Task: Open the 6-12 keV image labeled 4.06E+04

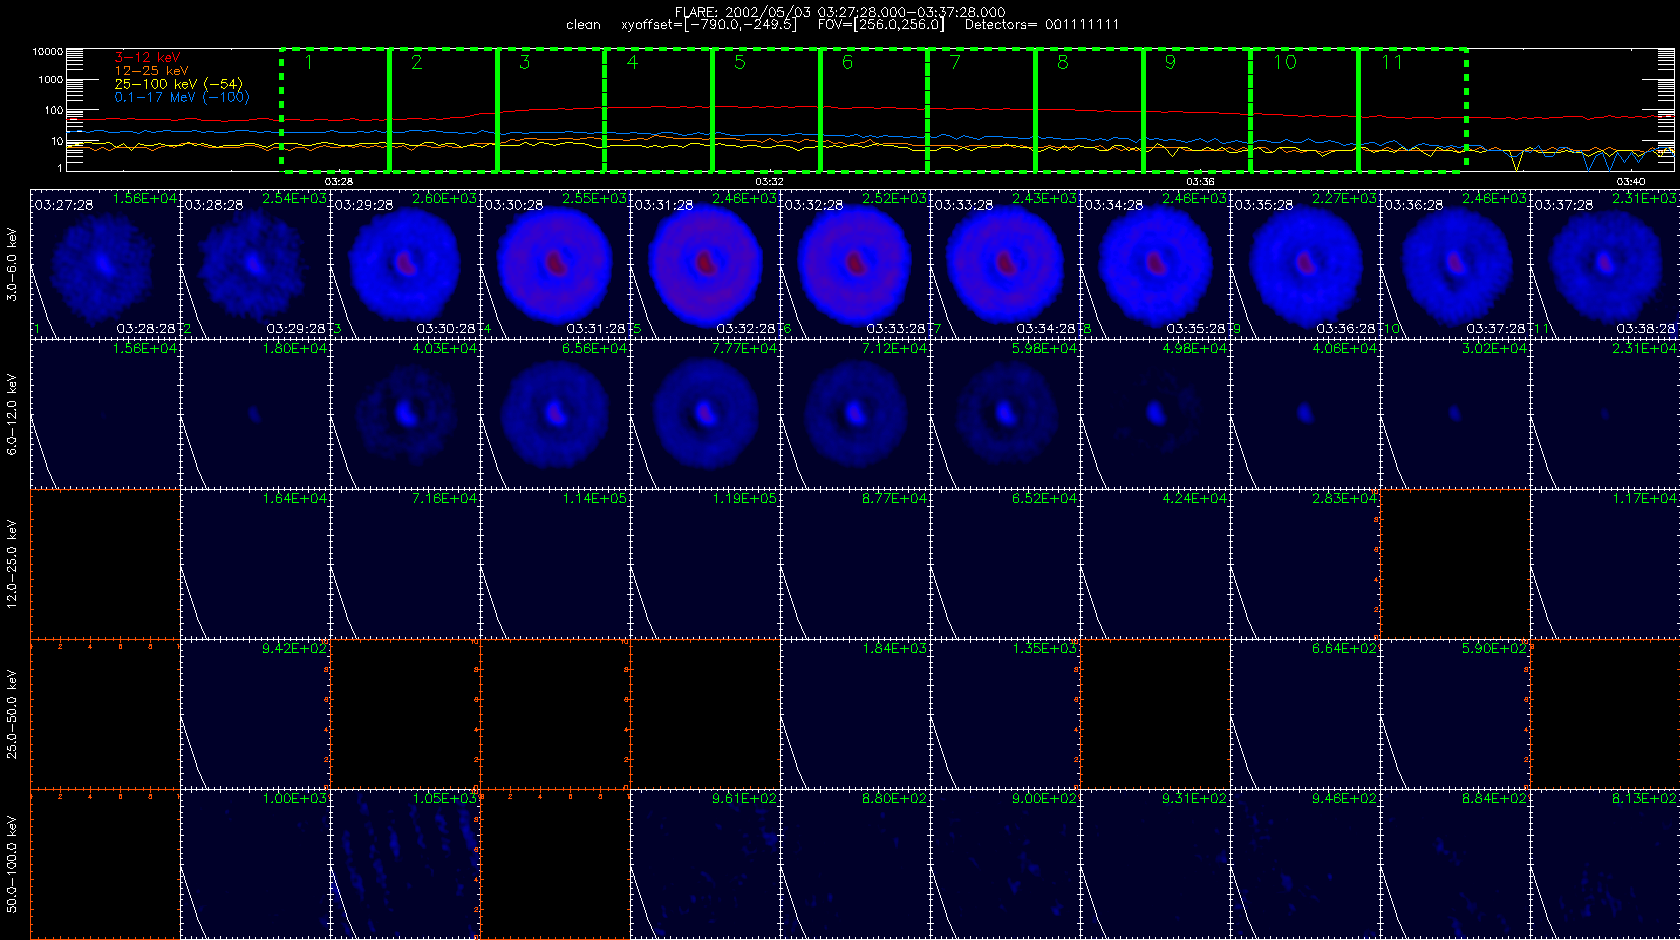Action: [x=1306, y=414]
